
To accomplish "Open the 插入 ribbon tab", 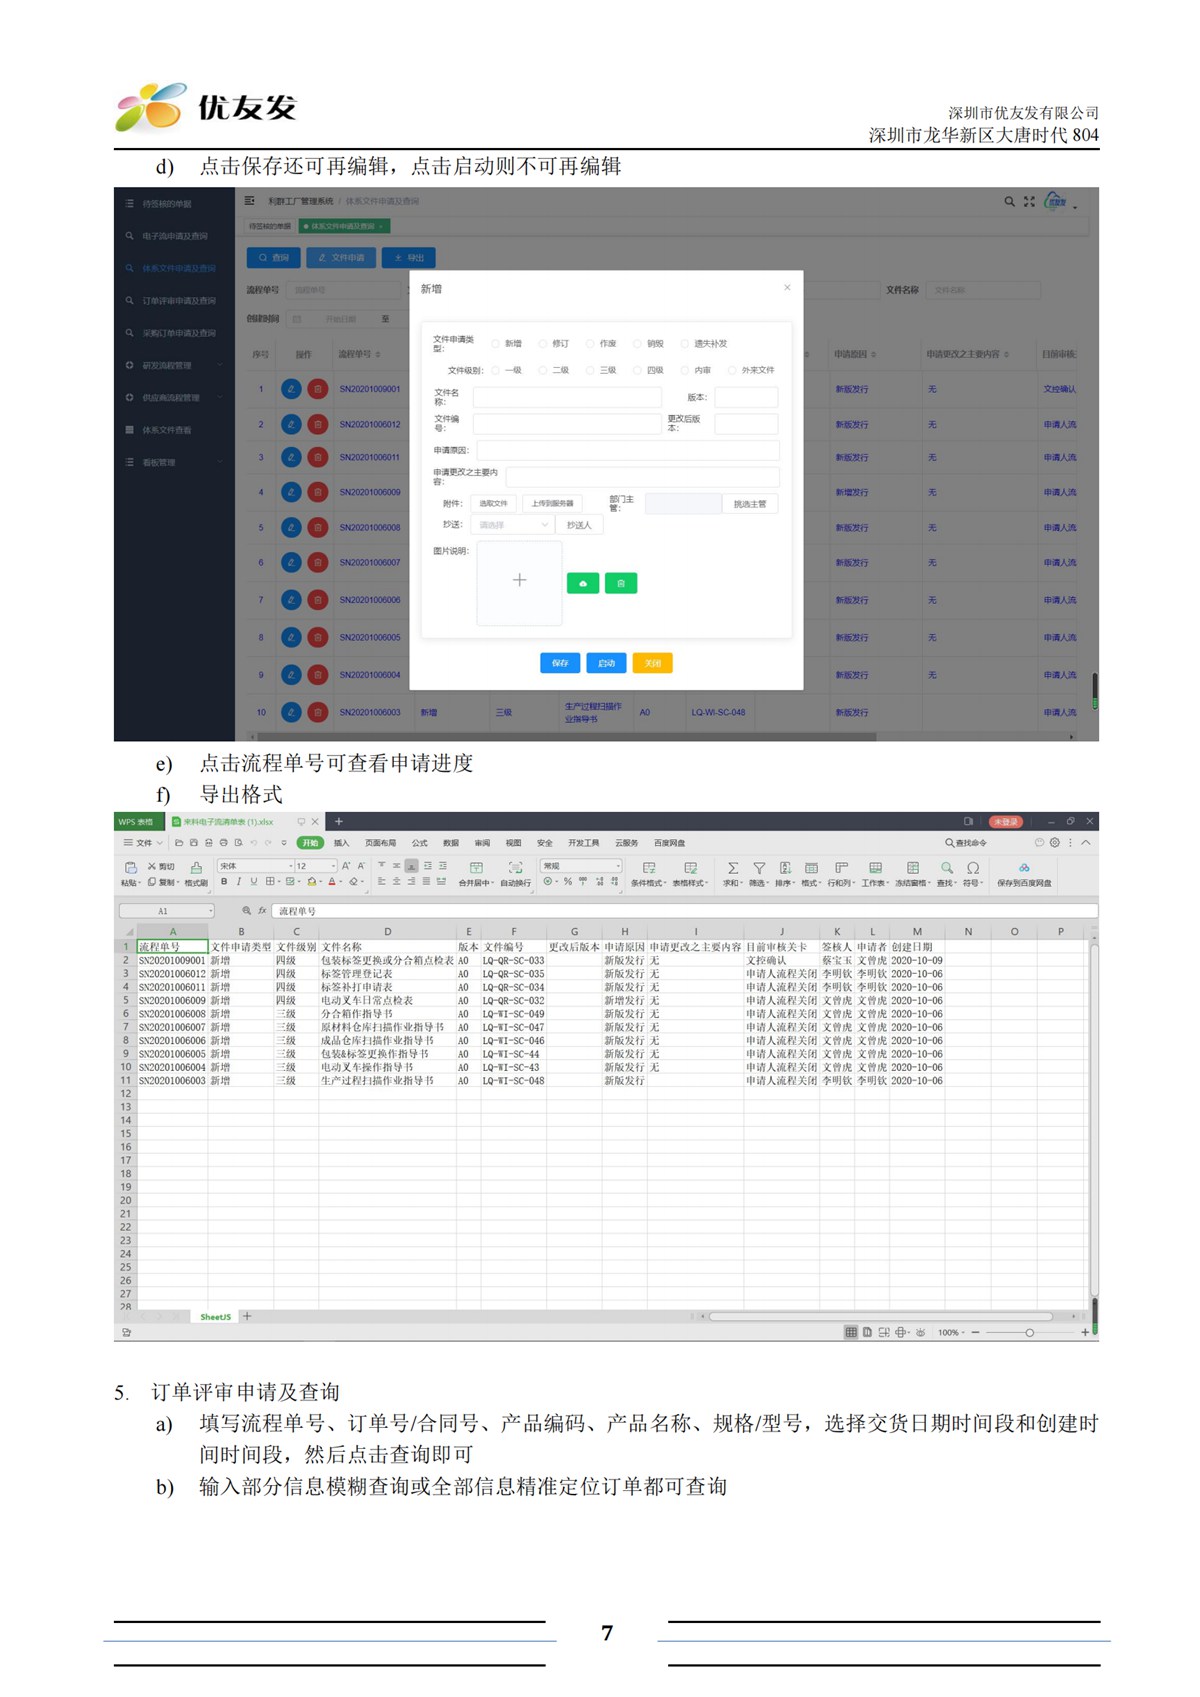I will pyautogui.click(x=341, y=843).
